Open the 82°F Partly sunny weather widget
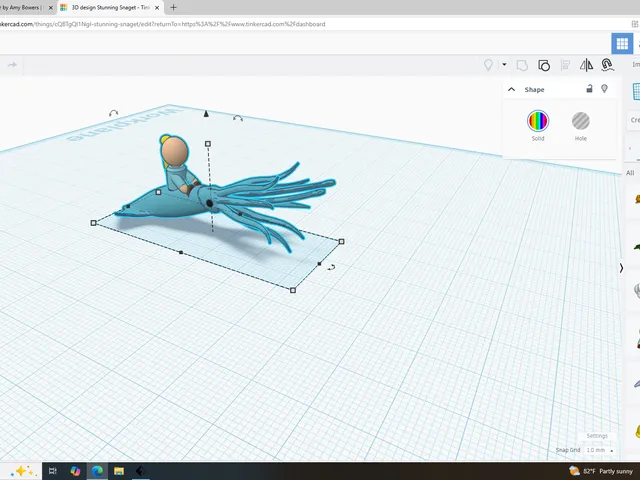This screenshot has height=480, width=640. click(601, 471)
